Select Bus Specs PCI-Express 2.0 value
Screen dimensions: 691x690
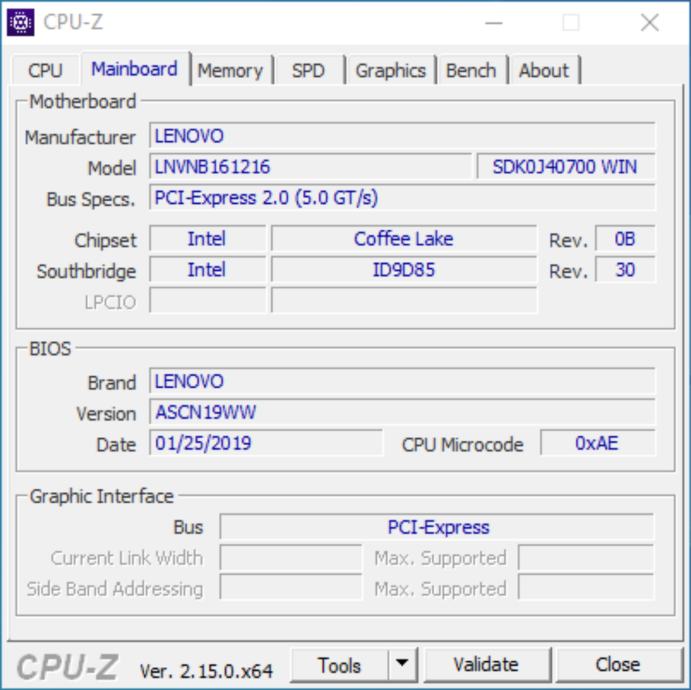click(x=402, y=197)
